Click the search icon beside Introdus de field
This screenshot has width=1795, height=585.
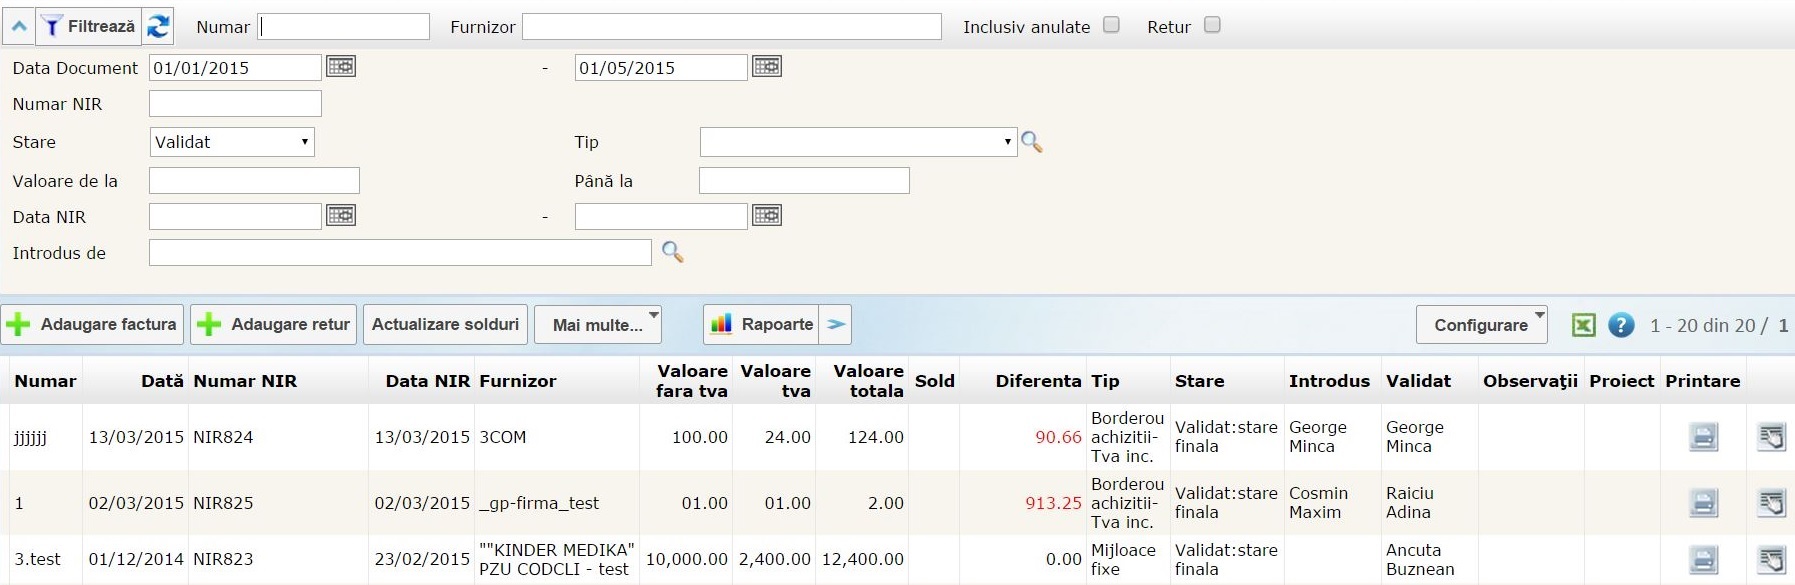pos(673,252)
